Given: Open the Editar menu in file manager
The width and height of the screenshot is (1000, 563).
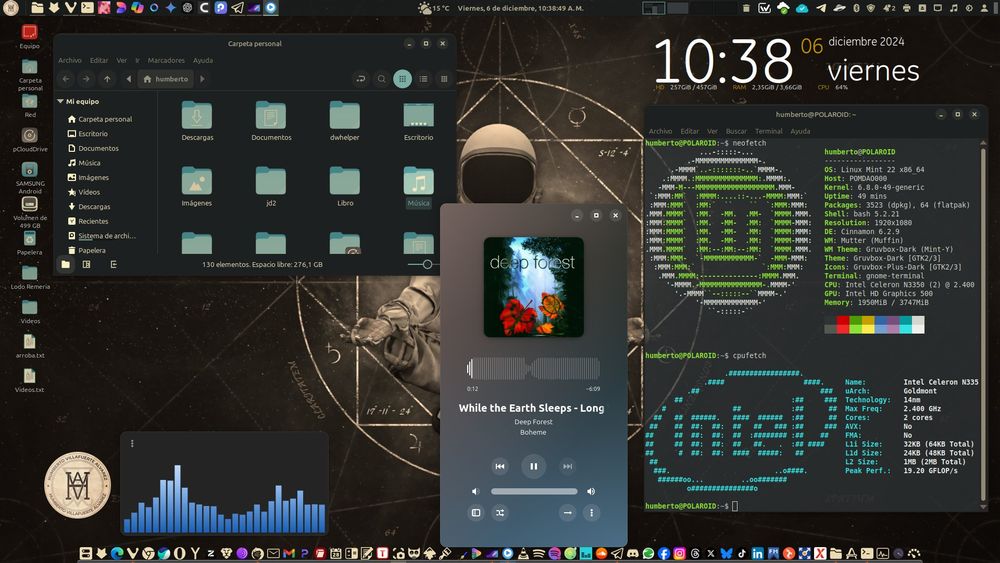Looking at the screenshot, I should pos(99,61).
